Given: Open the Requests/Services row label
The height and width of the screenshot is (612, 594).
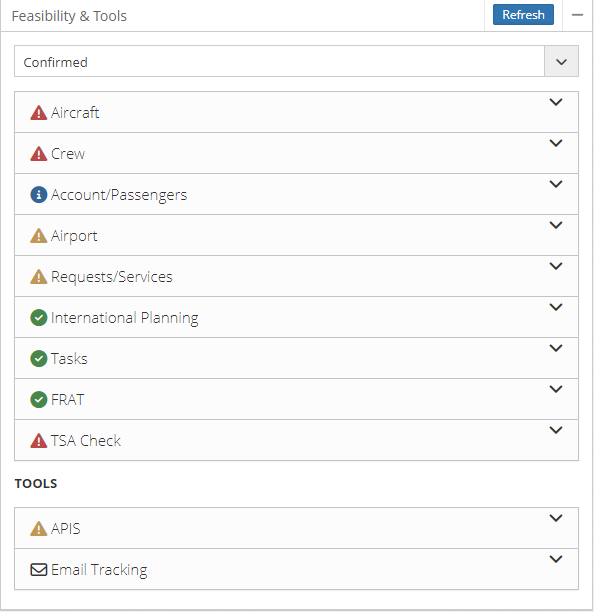Looking at the screenshot, I should [x=112, y=277].
